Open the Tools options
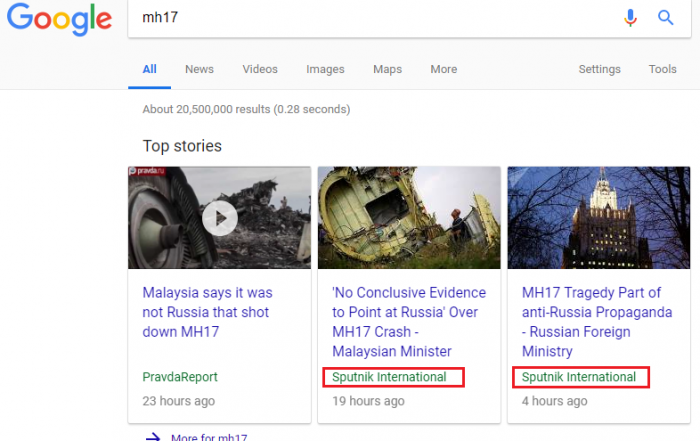Image resolution: width=700 pixels, height=441 pixels. [662, 69]
